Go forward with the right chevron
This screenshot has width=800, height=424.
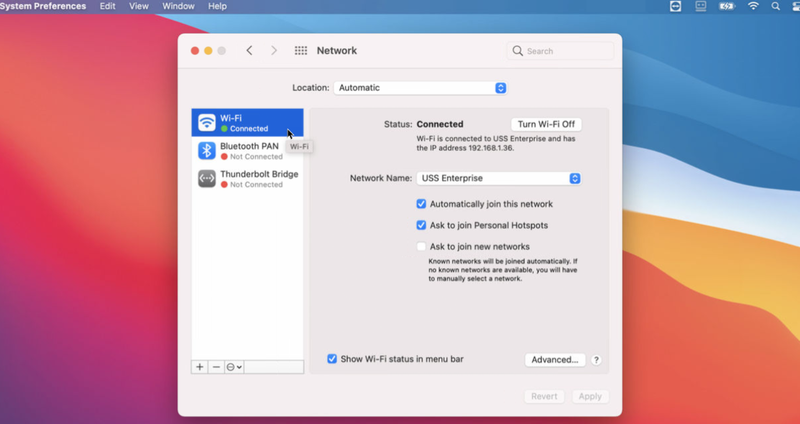tap(274, 51)
